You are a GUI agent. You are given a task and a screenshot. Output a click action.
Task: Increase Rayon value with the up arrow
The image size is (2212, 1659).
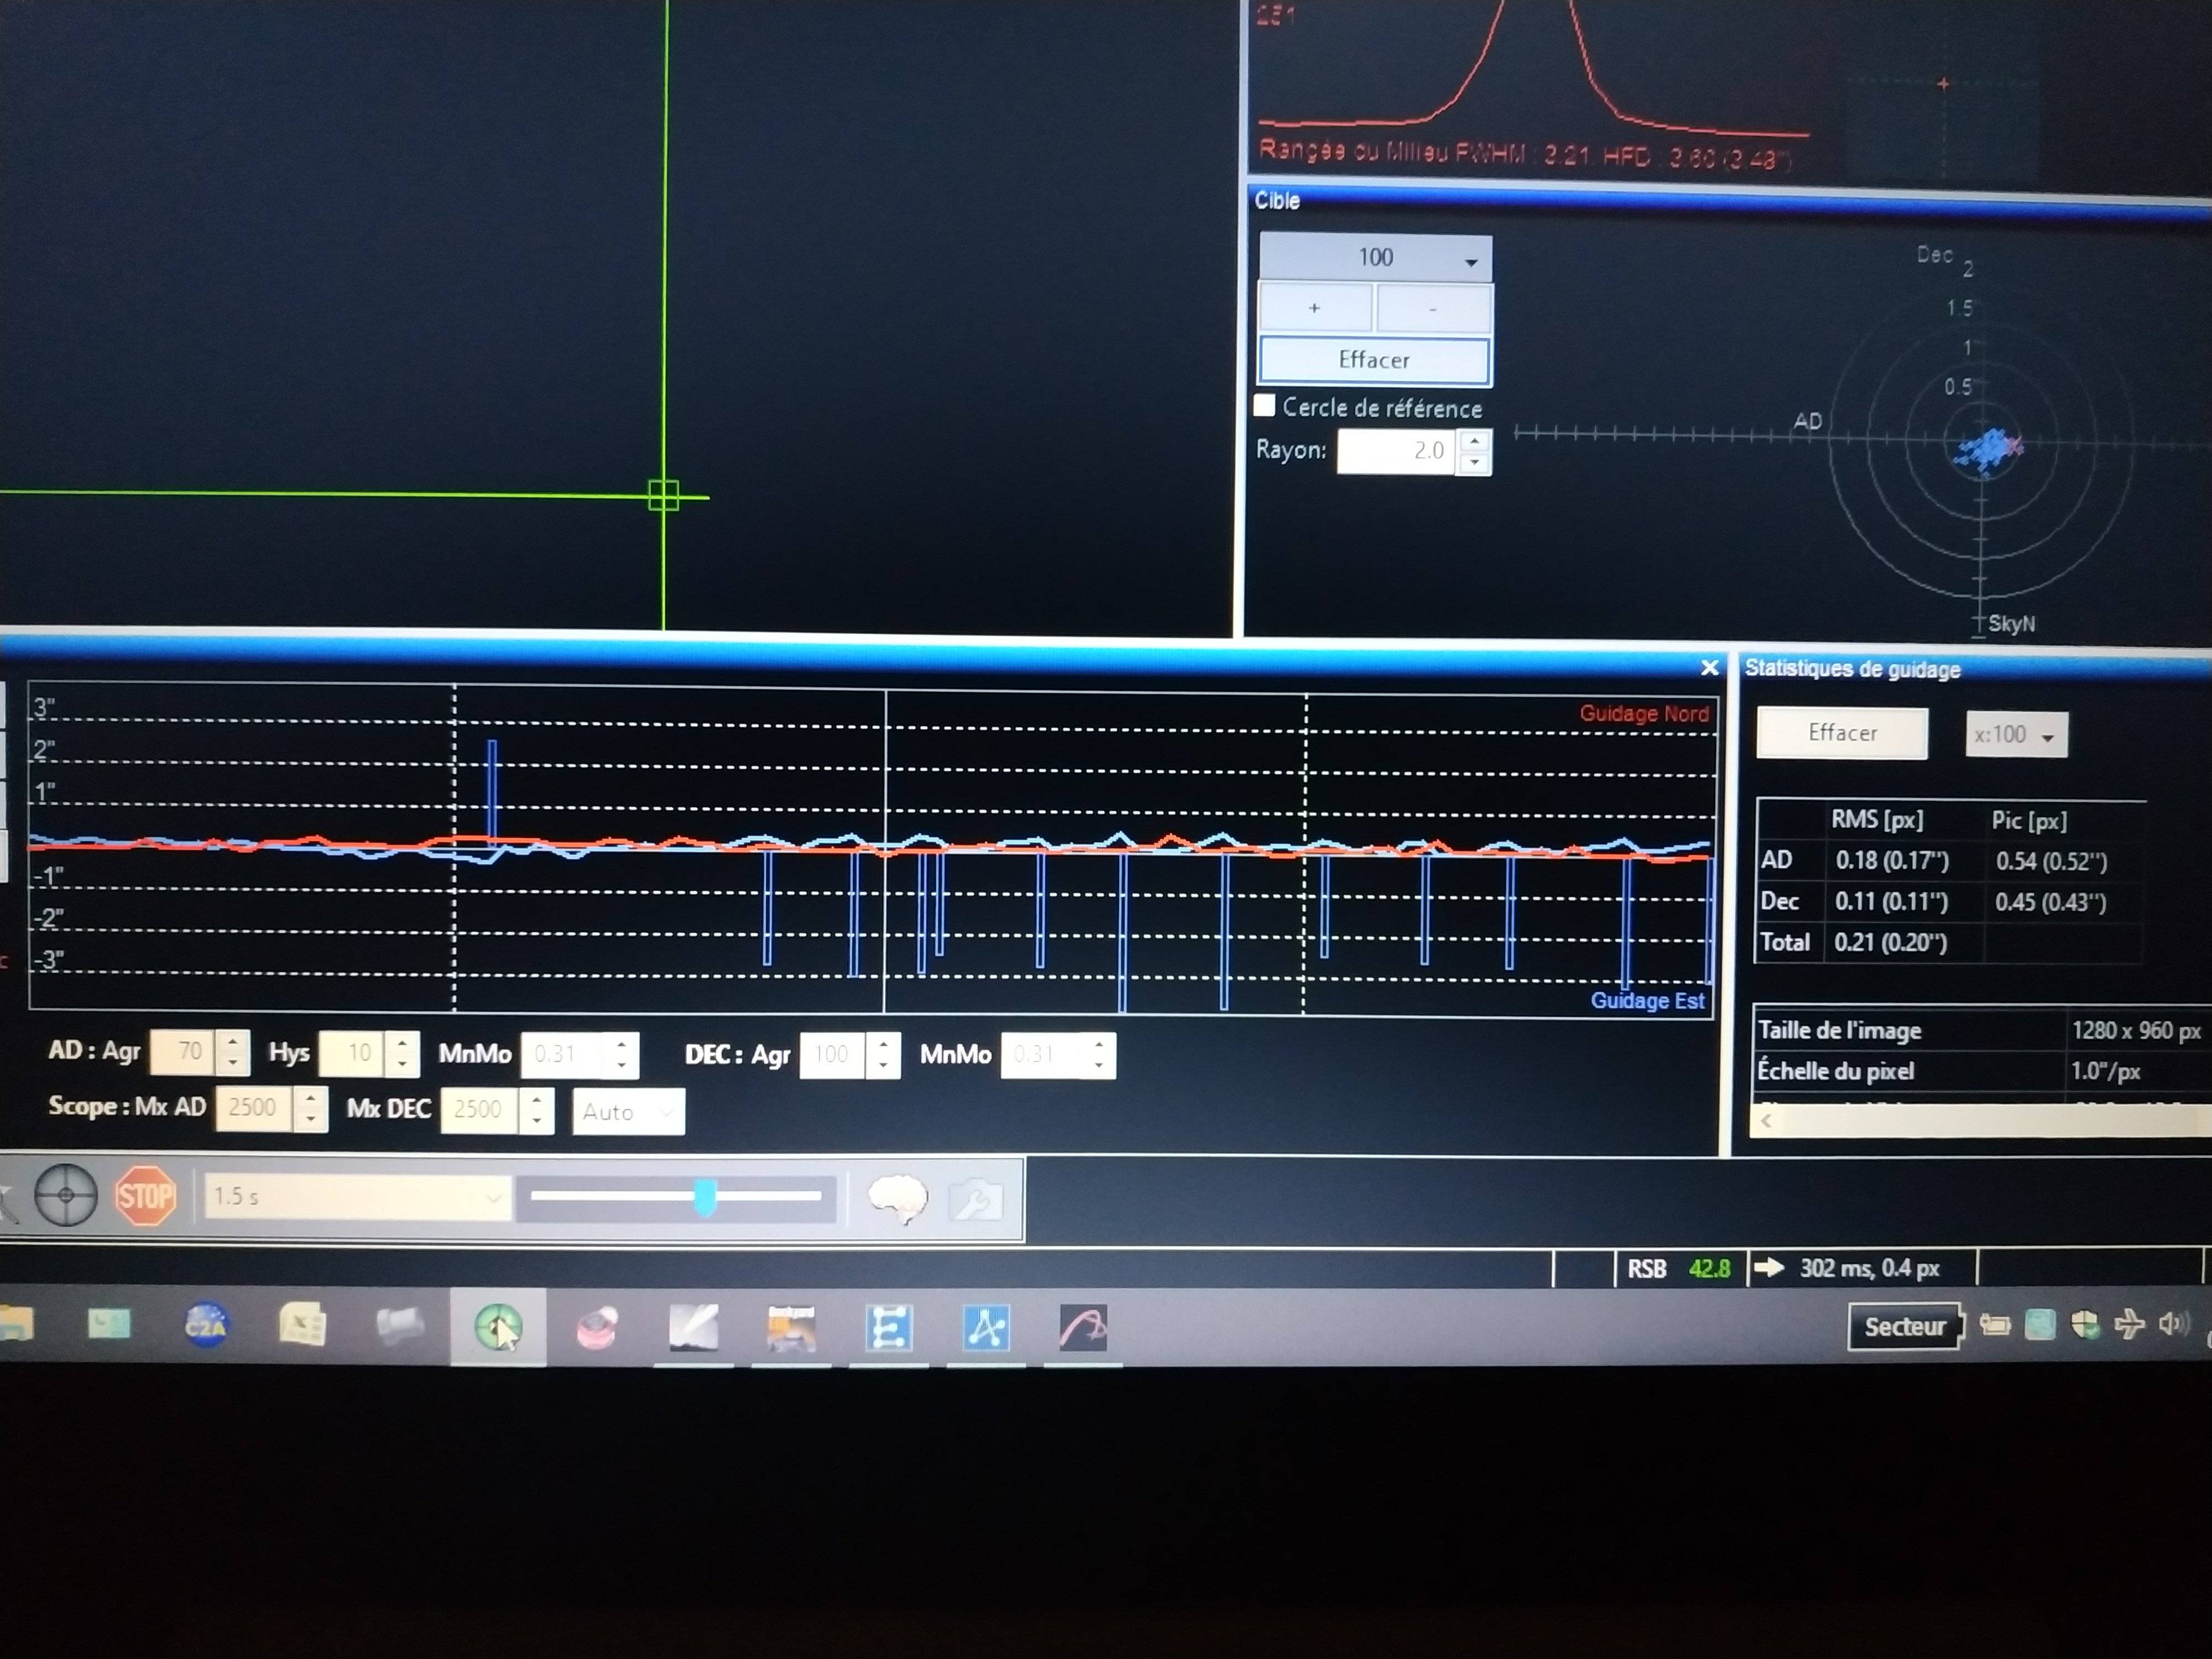tap(1474, 440)
